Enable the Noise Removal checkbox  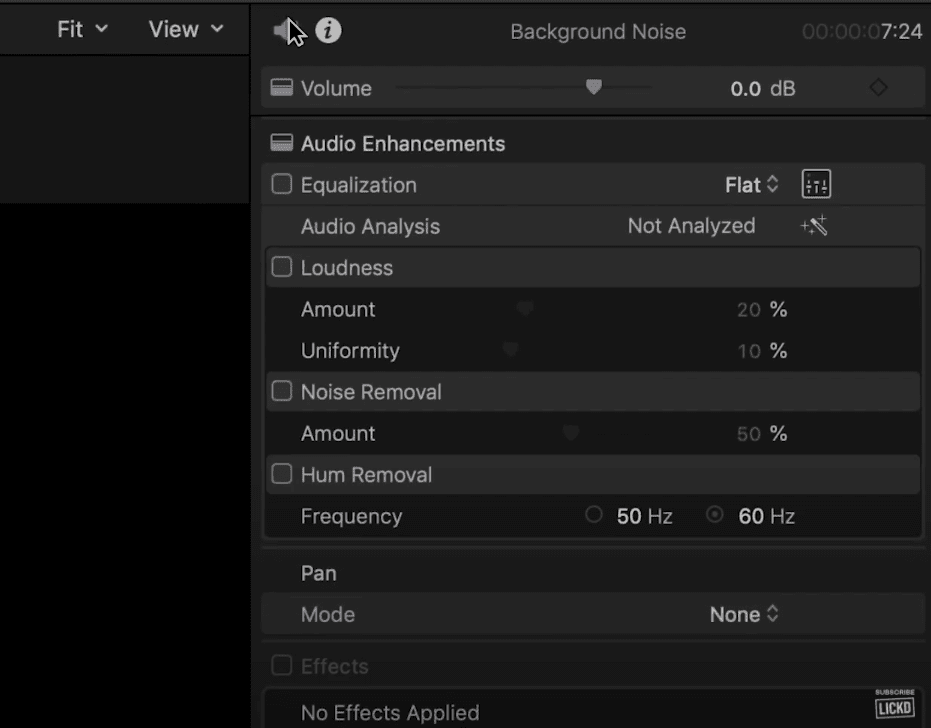coord(281,391)
